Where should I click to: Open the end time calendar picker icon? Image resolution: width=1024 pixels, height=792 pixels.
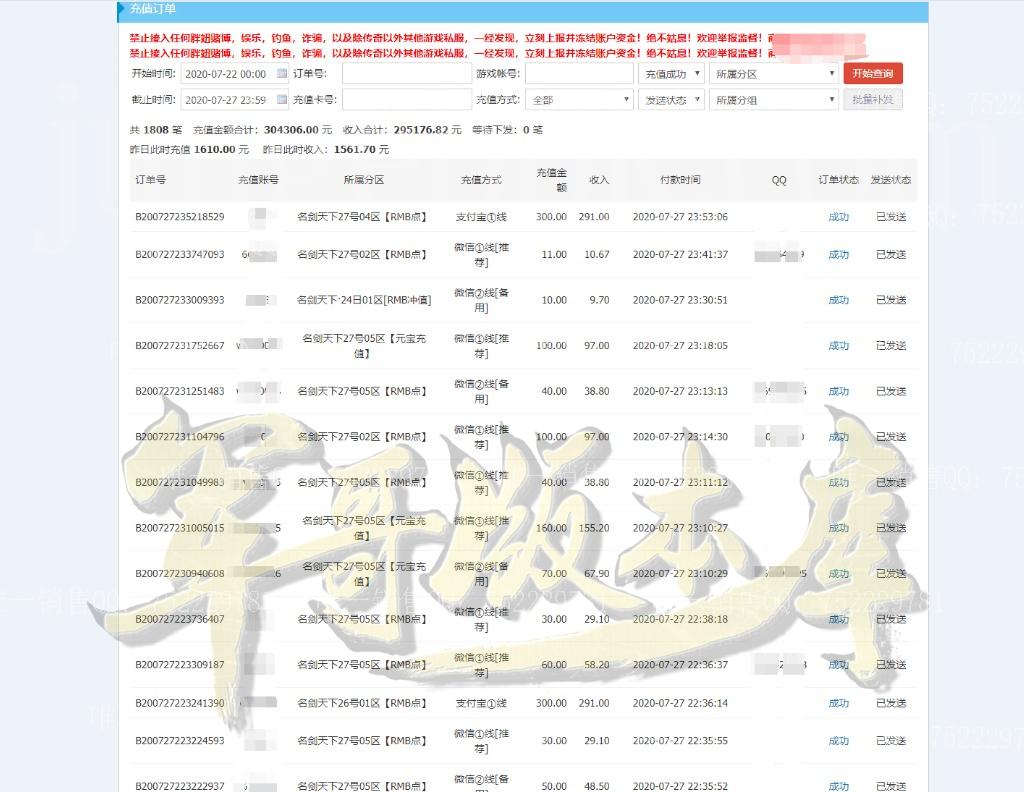tap(281, 100)
